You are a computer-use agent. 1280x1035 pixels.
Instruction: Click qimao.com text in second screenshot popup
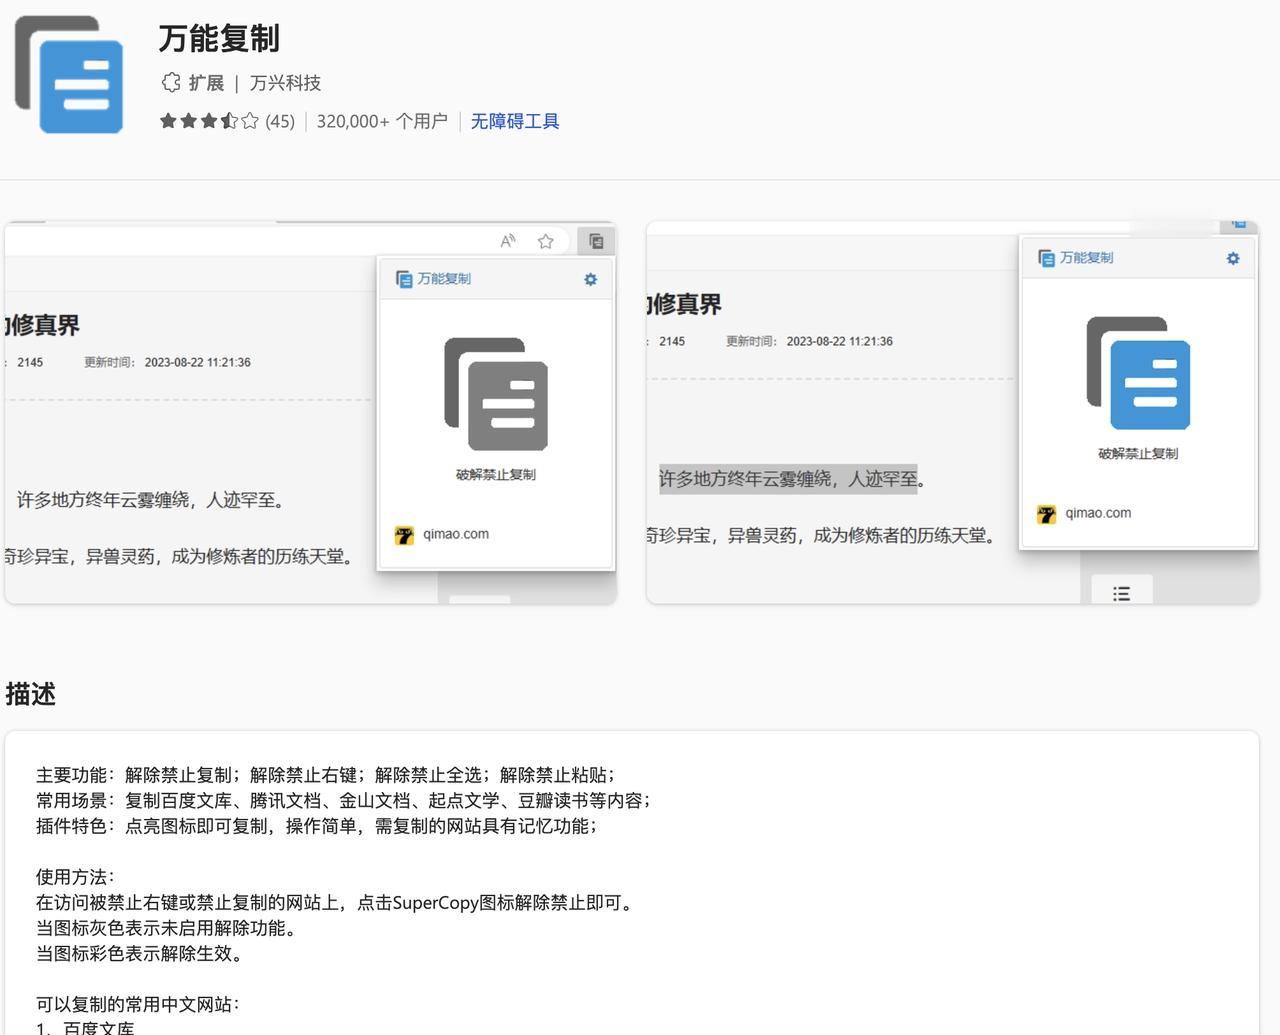point(1098,513)
